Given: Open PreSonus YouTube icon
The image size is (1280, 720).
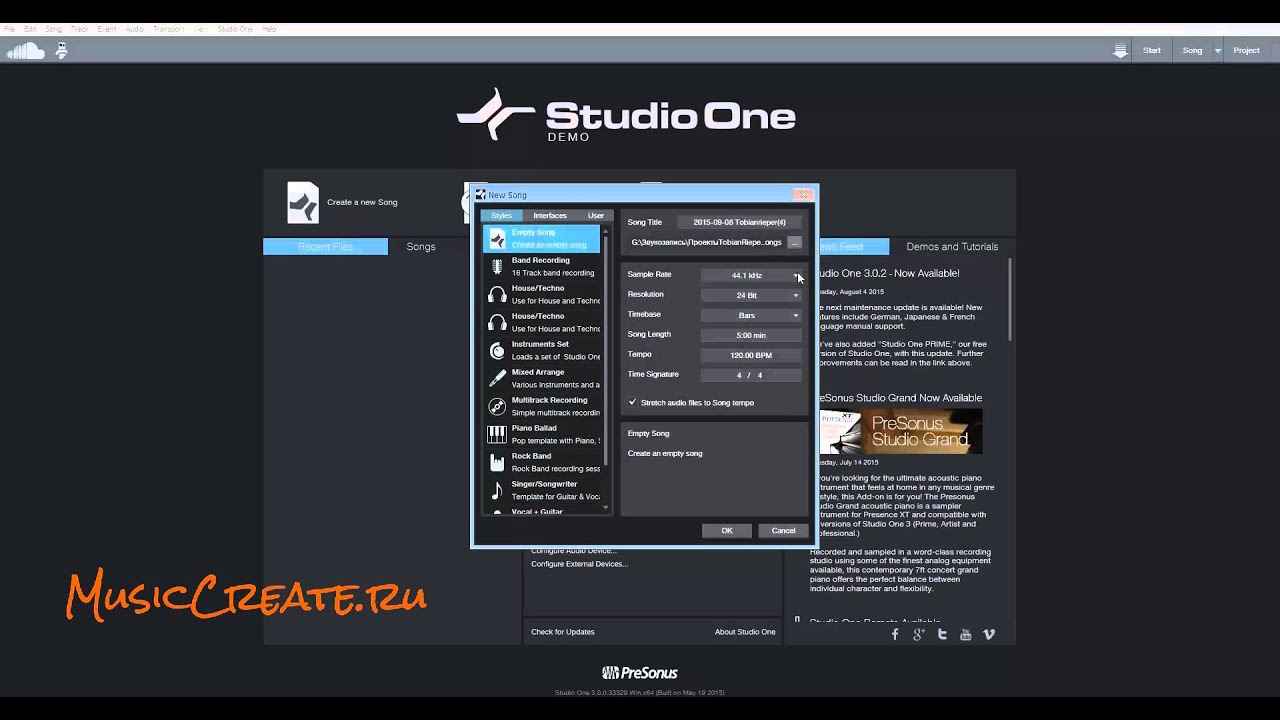Looking at the screenshot, I should pyautogui.click(x=965, y=634).
